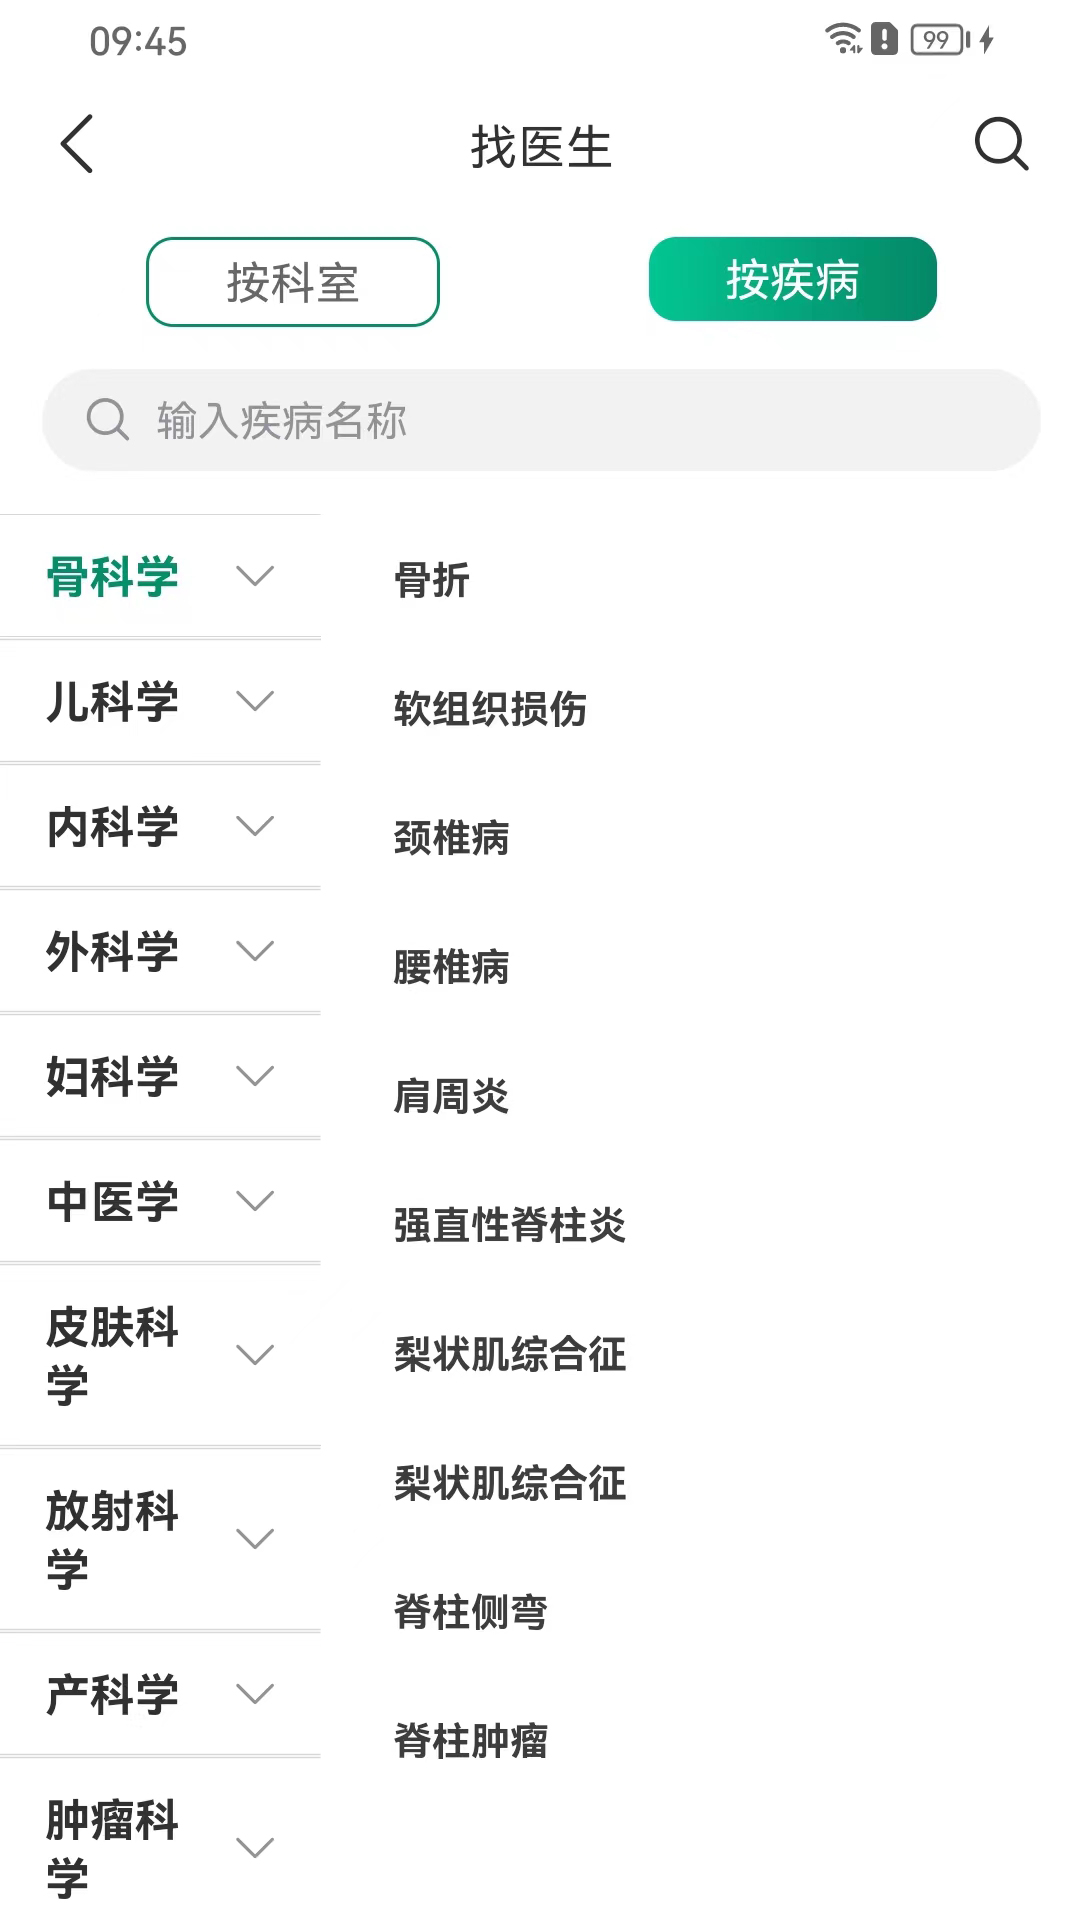Open the 骨折 disease entry
This screenshot has height=1920, width=1080.
point(432,580)
